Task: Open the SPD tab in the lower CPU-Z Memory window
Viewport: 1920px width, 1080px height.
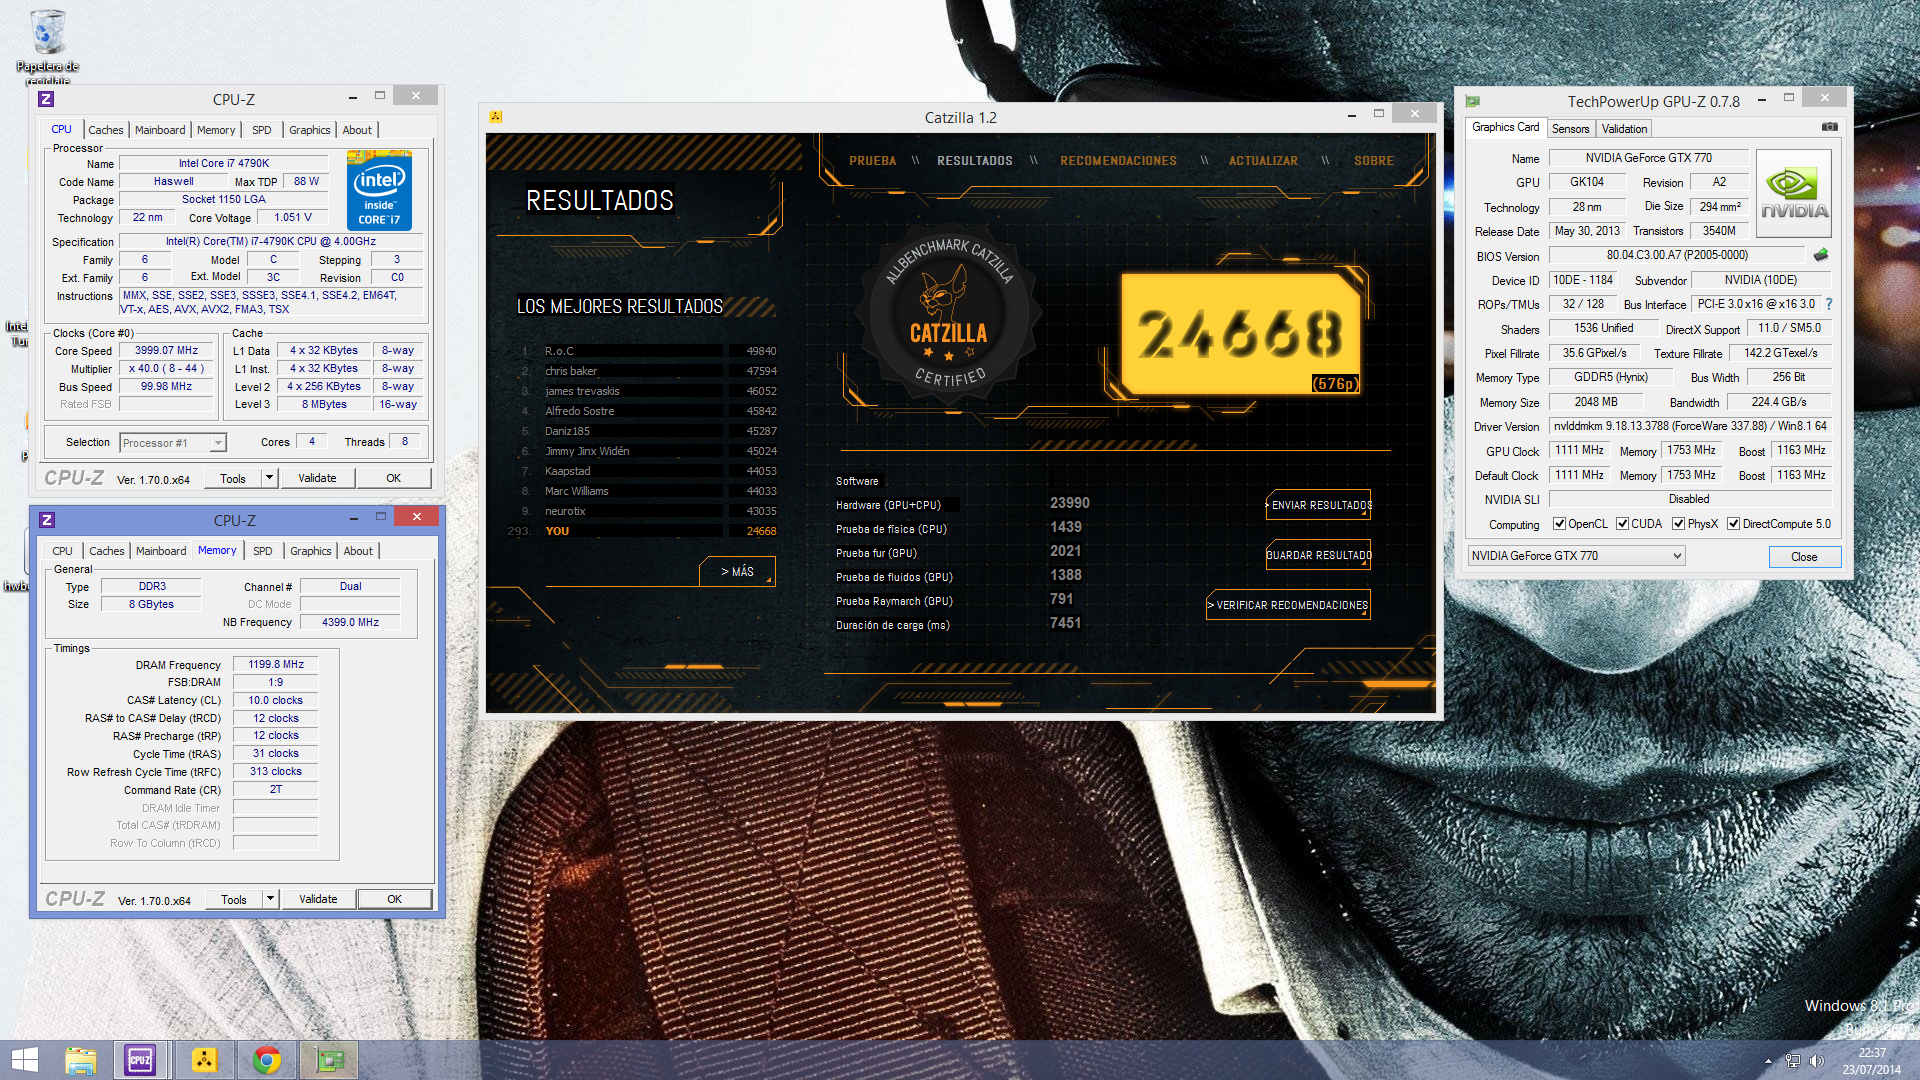Action: click(263, 551)
